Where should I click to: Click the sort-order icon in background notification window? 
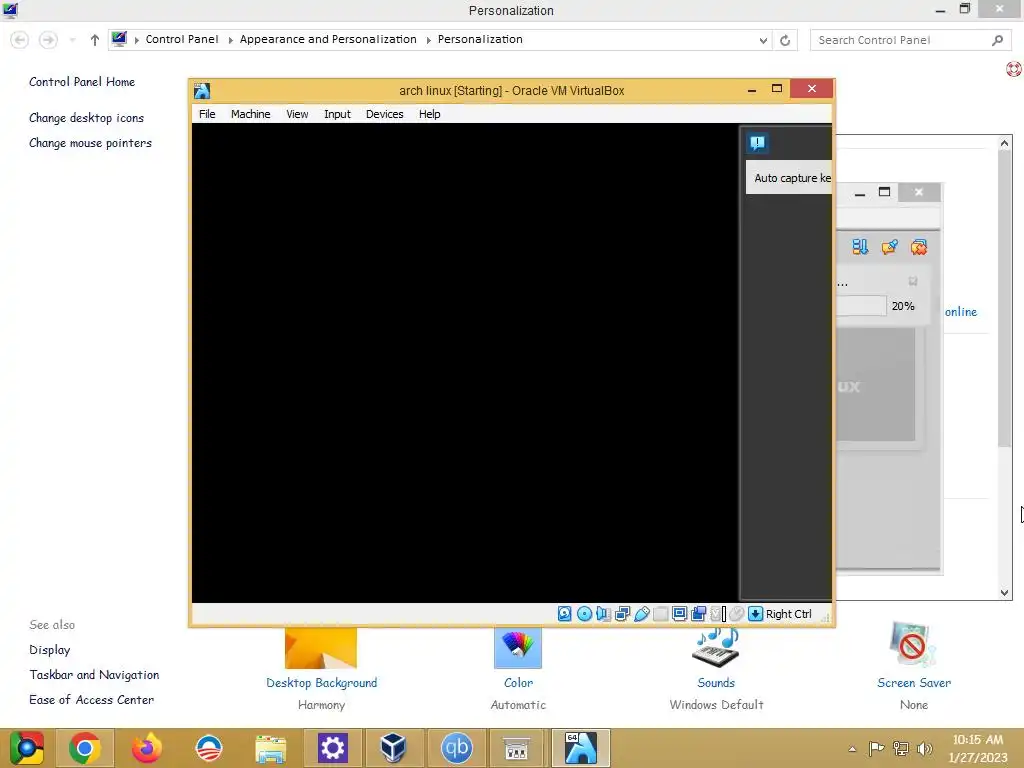tap(860, 247)
